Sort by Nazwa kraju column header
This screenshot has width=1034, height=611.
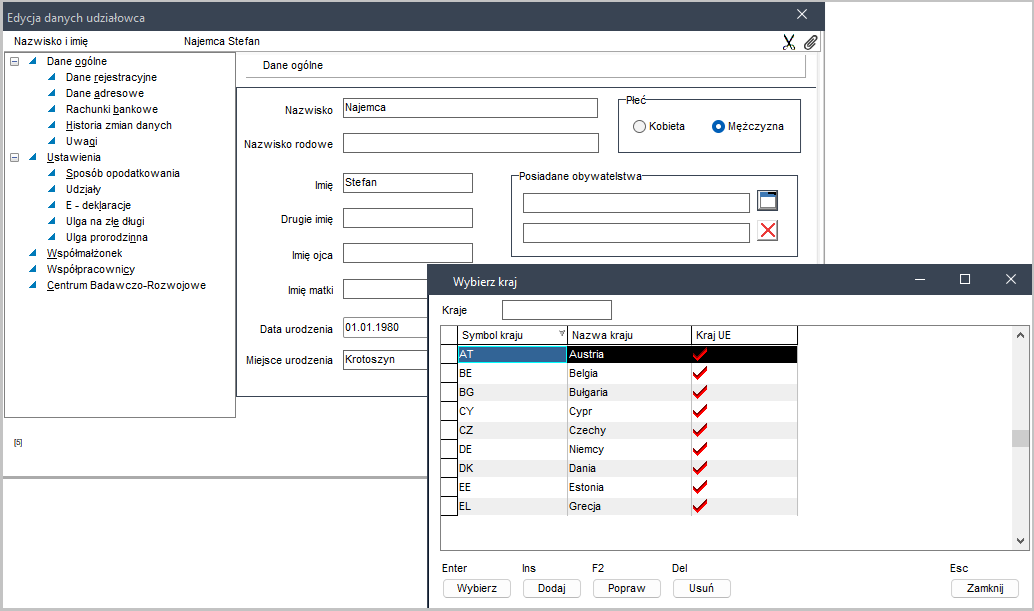coord(629,335)
